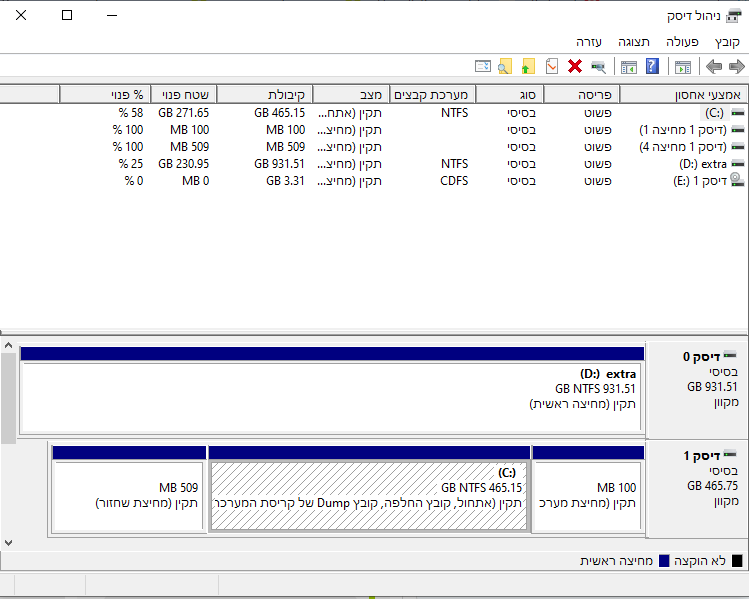Click the scrollbar down arrow in disk pane

[8, 543]
